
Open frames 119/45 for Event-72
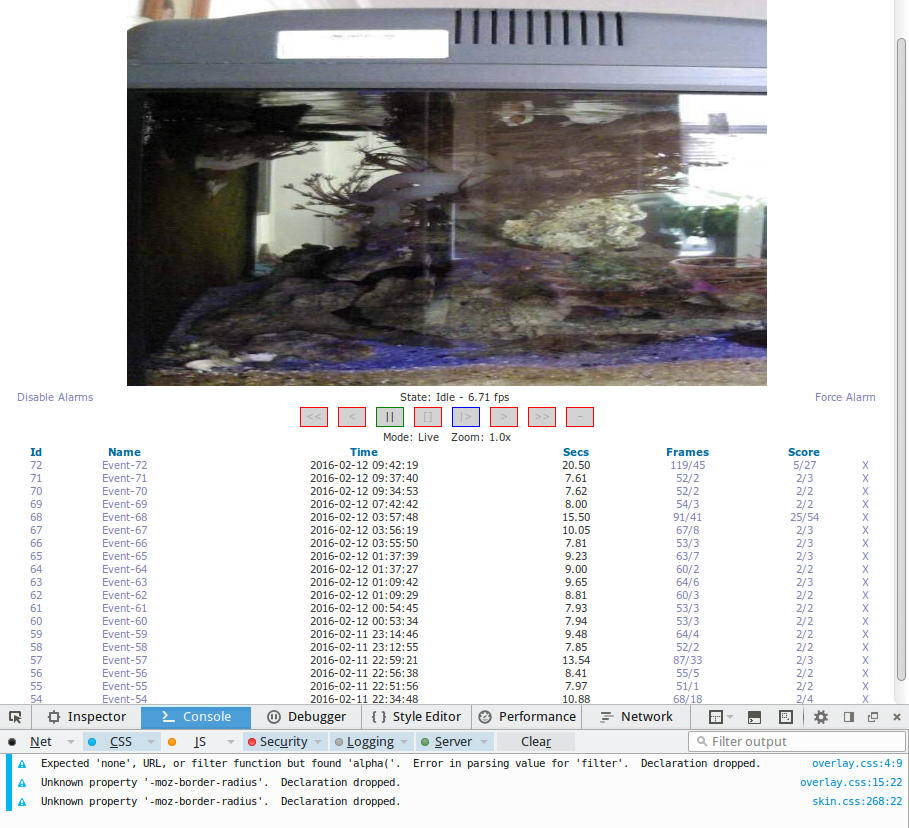coord(688,465)
